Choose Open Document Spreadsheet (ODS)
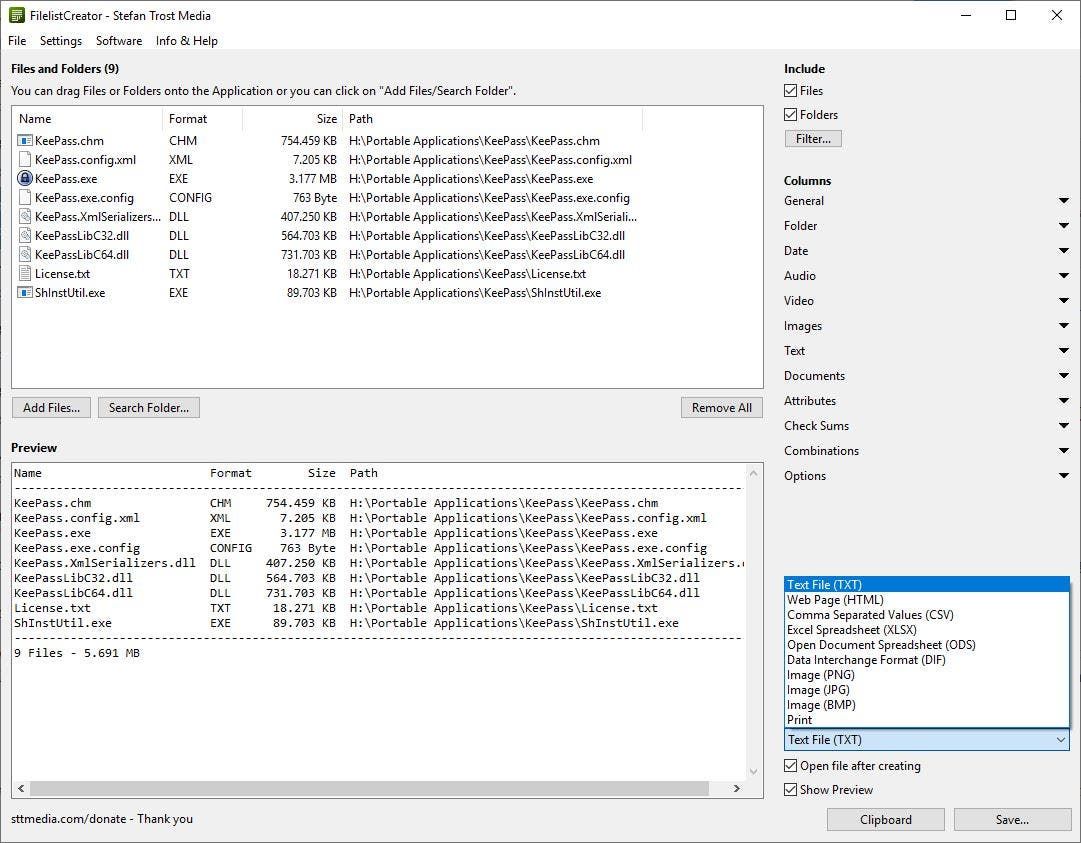This screenshot has width=1081, height=843. (x=927, y=645)
